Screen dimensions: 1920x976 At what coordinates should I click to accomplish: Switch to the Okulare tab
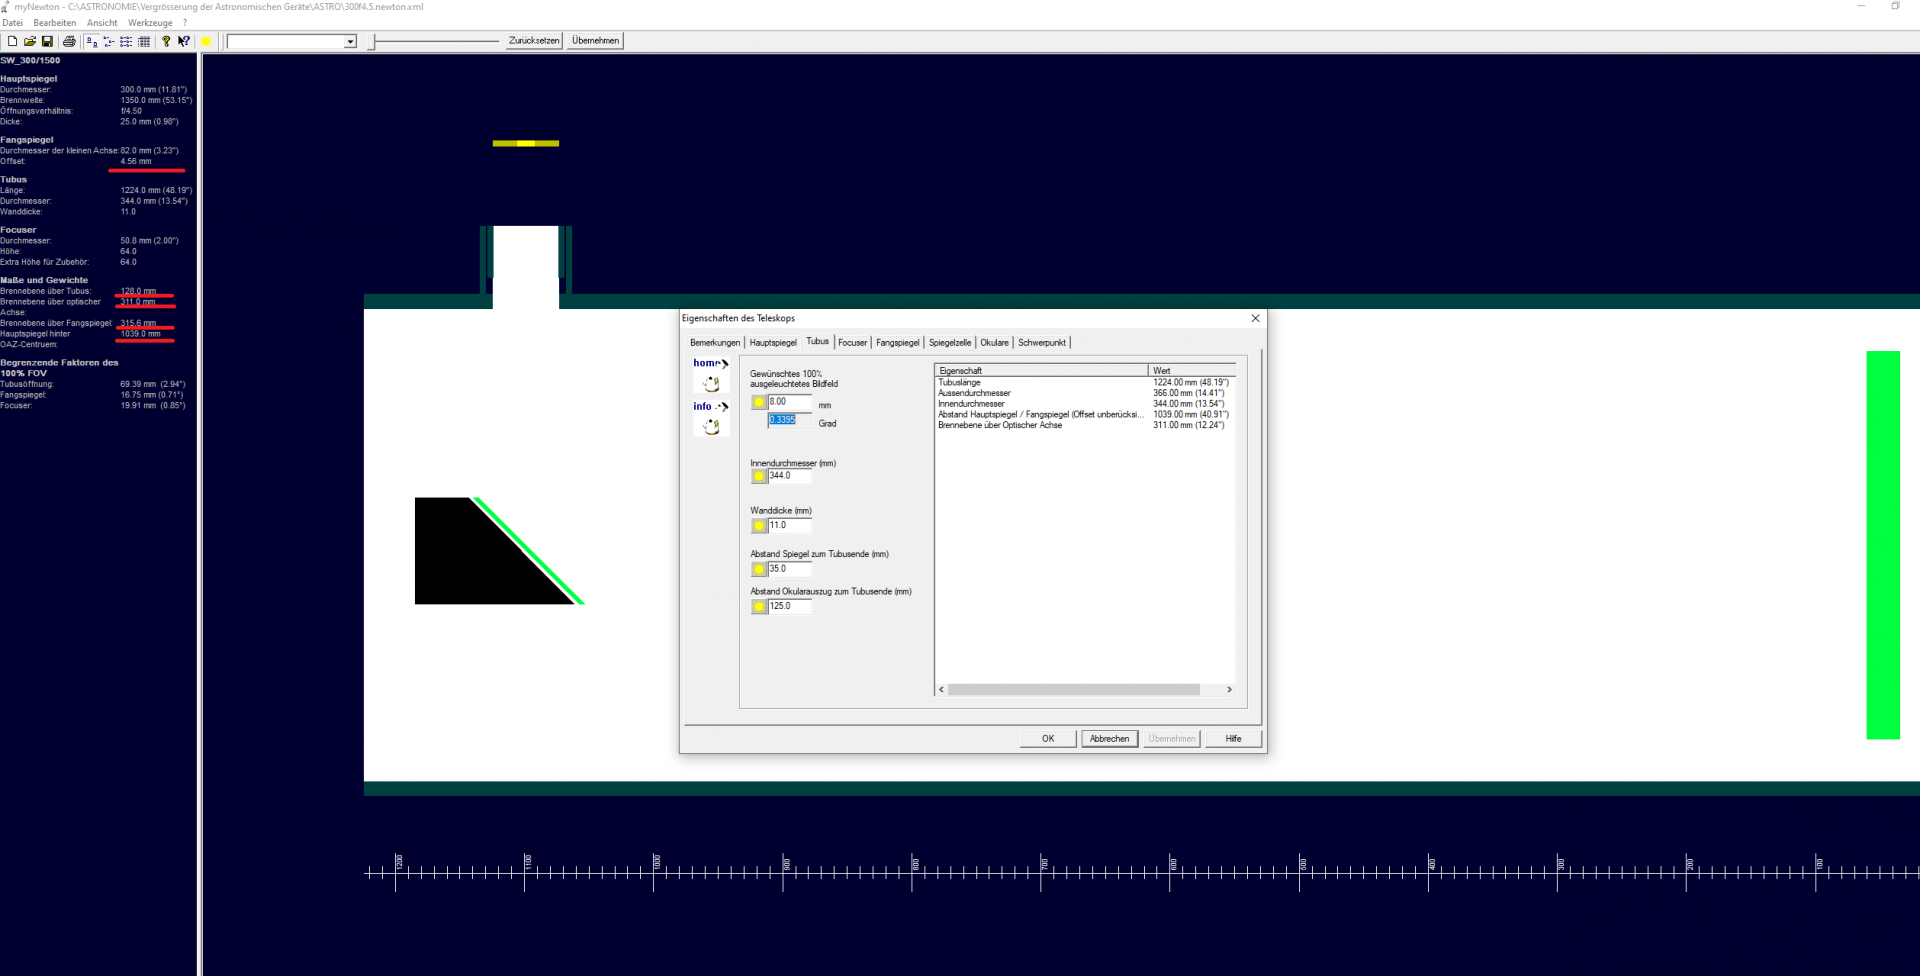click(x=994, y=343)
